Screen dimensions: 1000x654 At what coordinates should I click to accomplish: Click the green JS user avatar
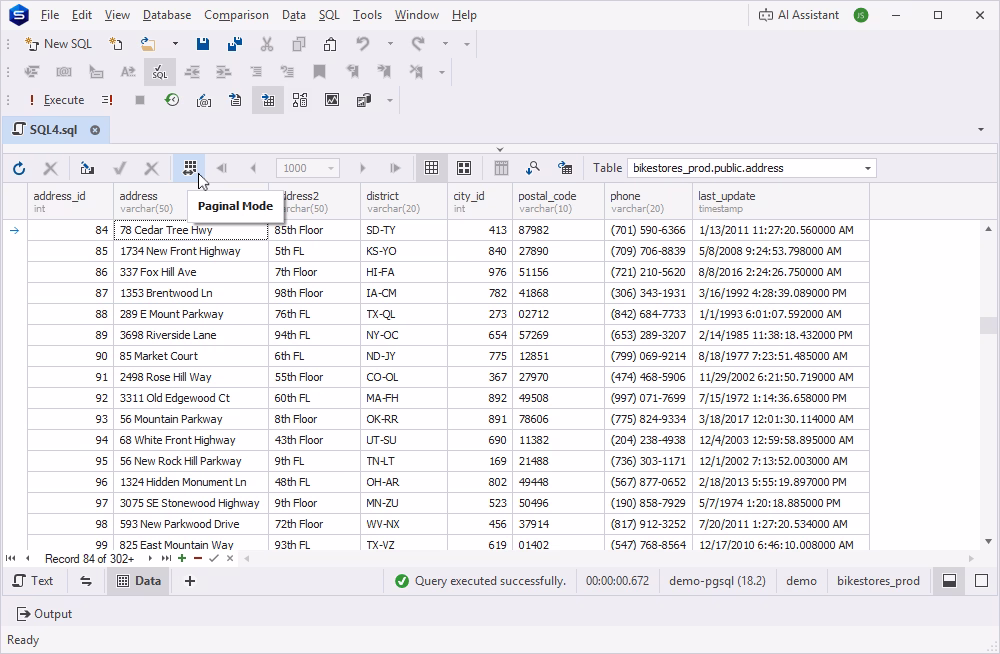point(861,15)
